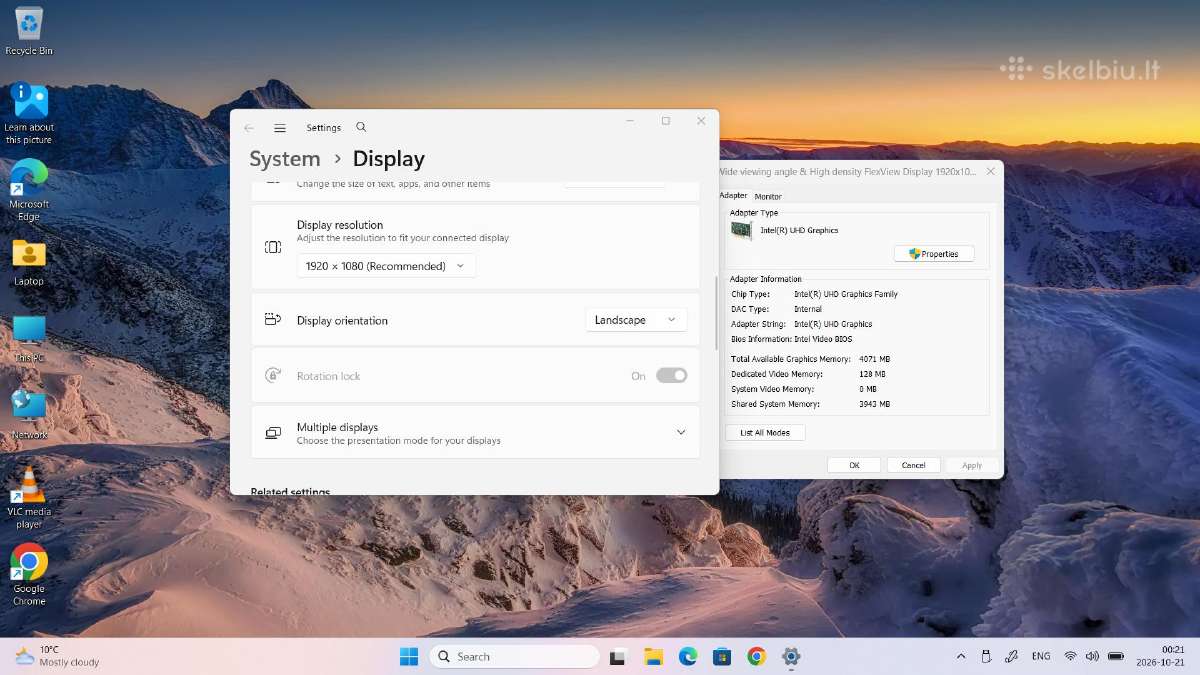This screenshot has height=675, width=1200.
Task: Click the '3943 MB' shared system memory value
Action: click(x=874, y=404)
